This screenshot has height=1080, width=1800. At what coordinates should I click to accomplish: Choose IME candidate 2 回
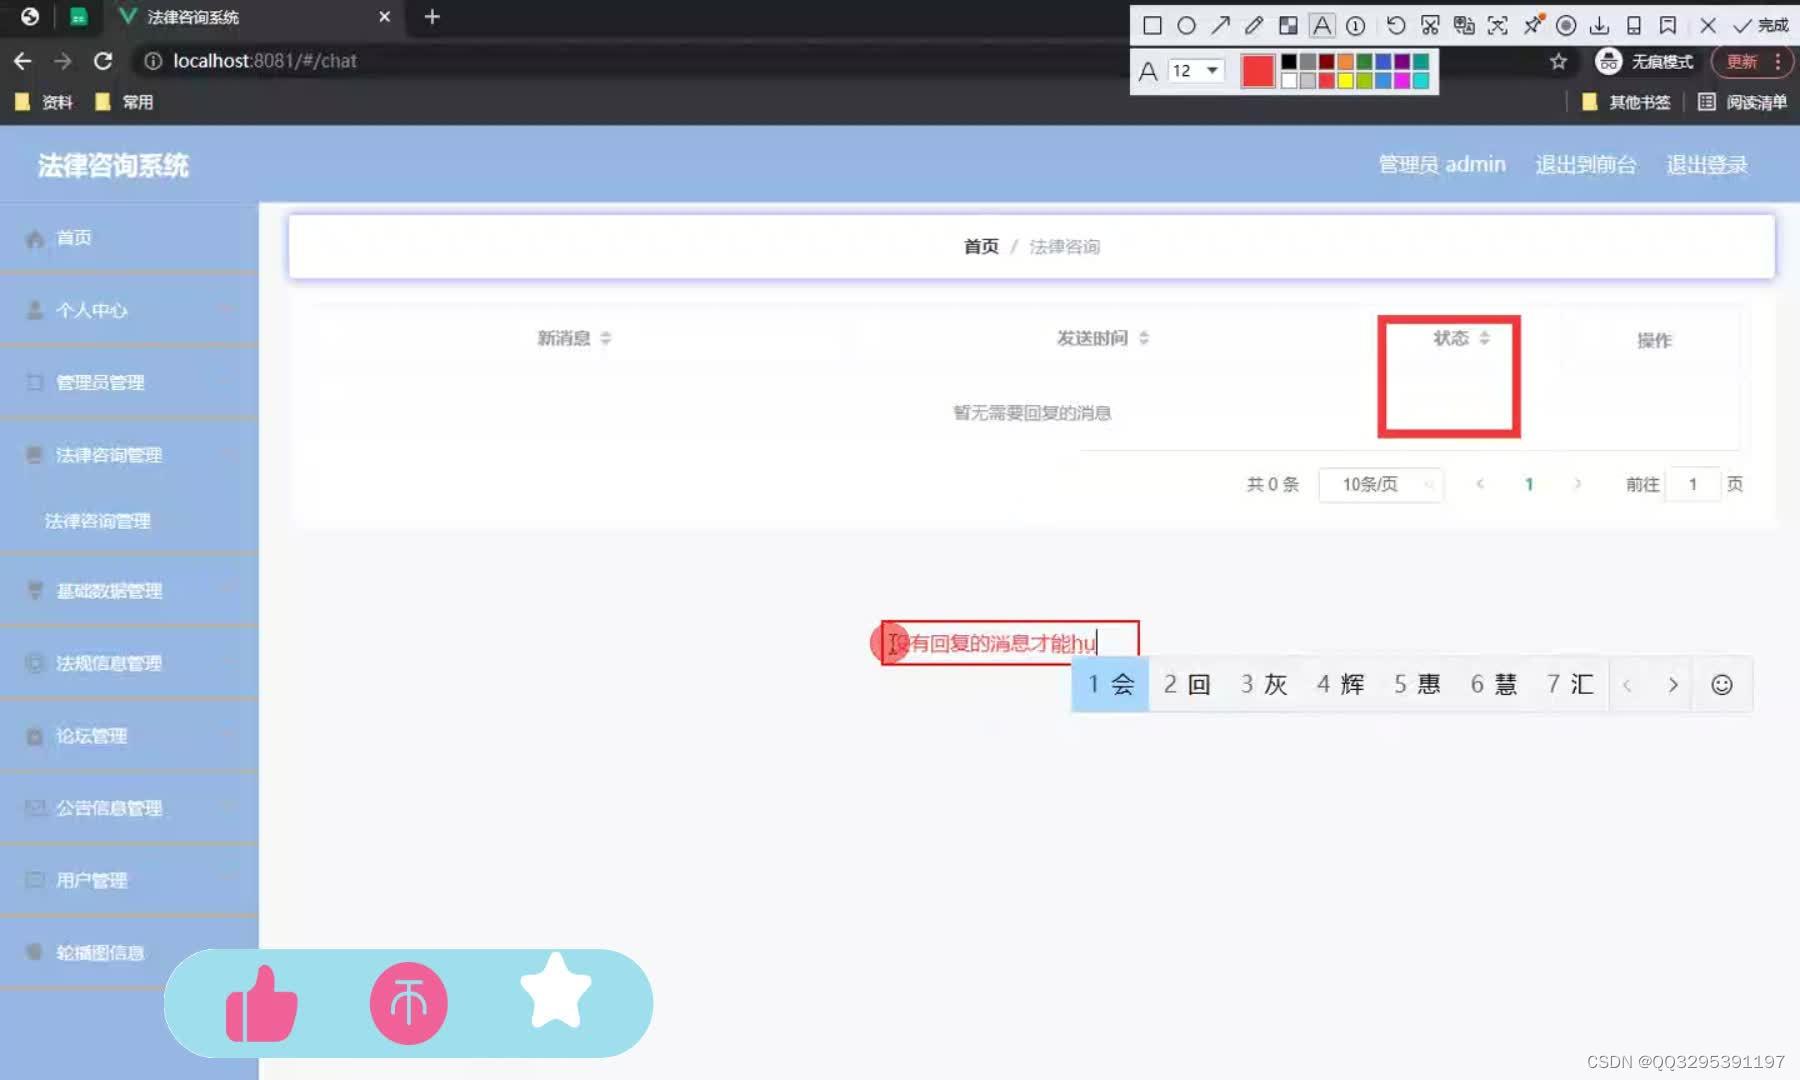(x=1187, y=684)
